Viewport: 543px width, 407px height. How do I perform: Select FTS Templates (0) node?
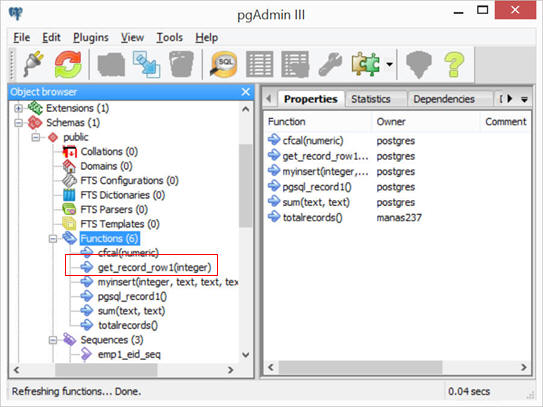(120, 224)
